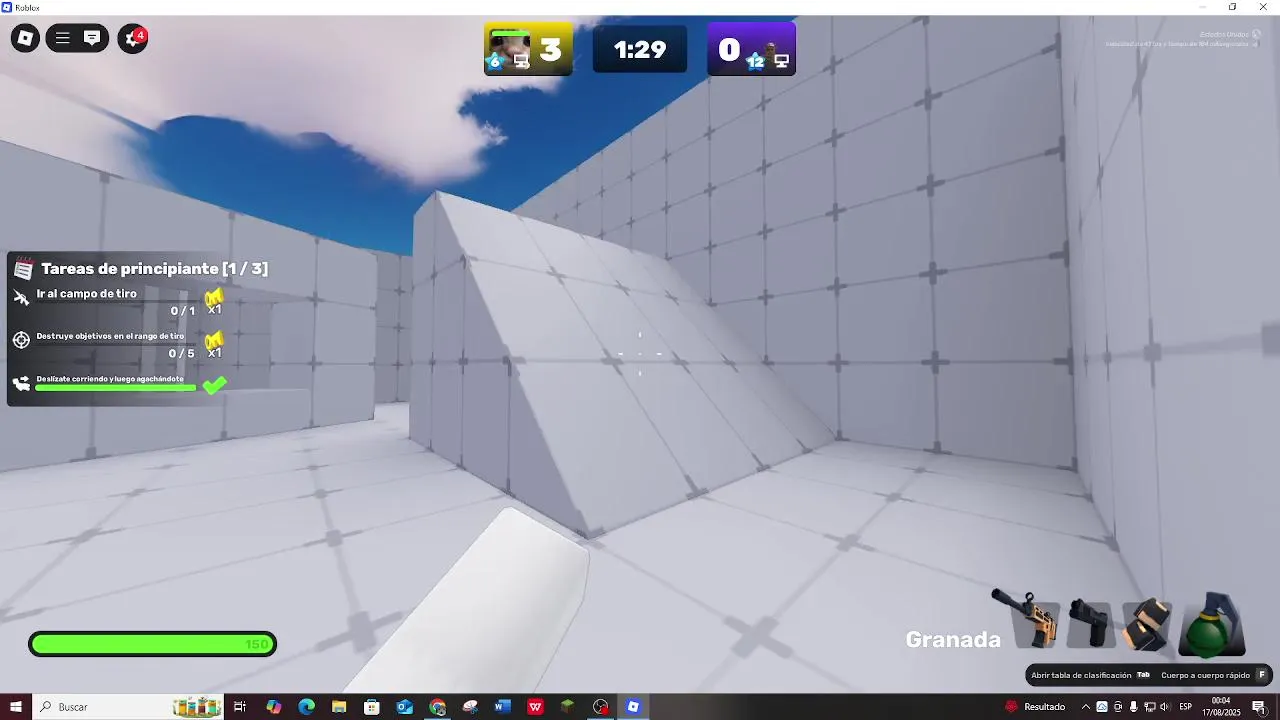The width and height of the screenshot is (1280, 720).
Task: Click the 'Resultado' news item in taskbar
Action: coord(1035,707)
